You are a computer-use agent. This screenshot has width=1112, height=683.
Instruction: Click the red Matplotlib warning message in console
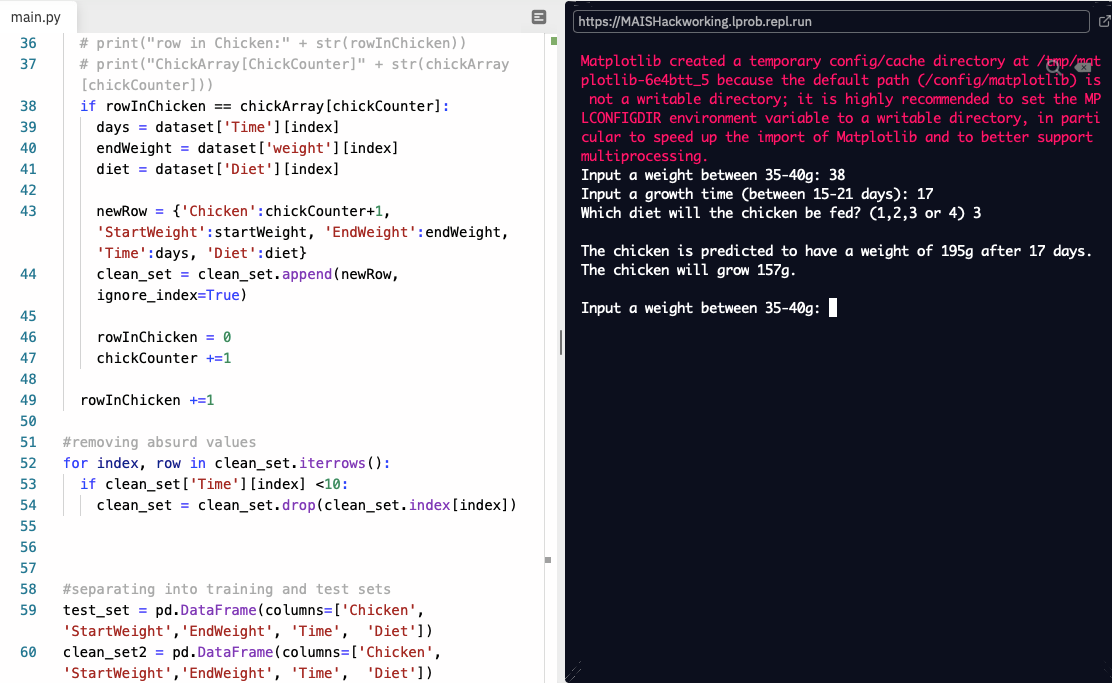840,109
